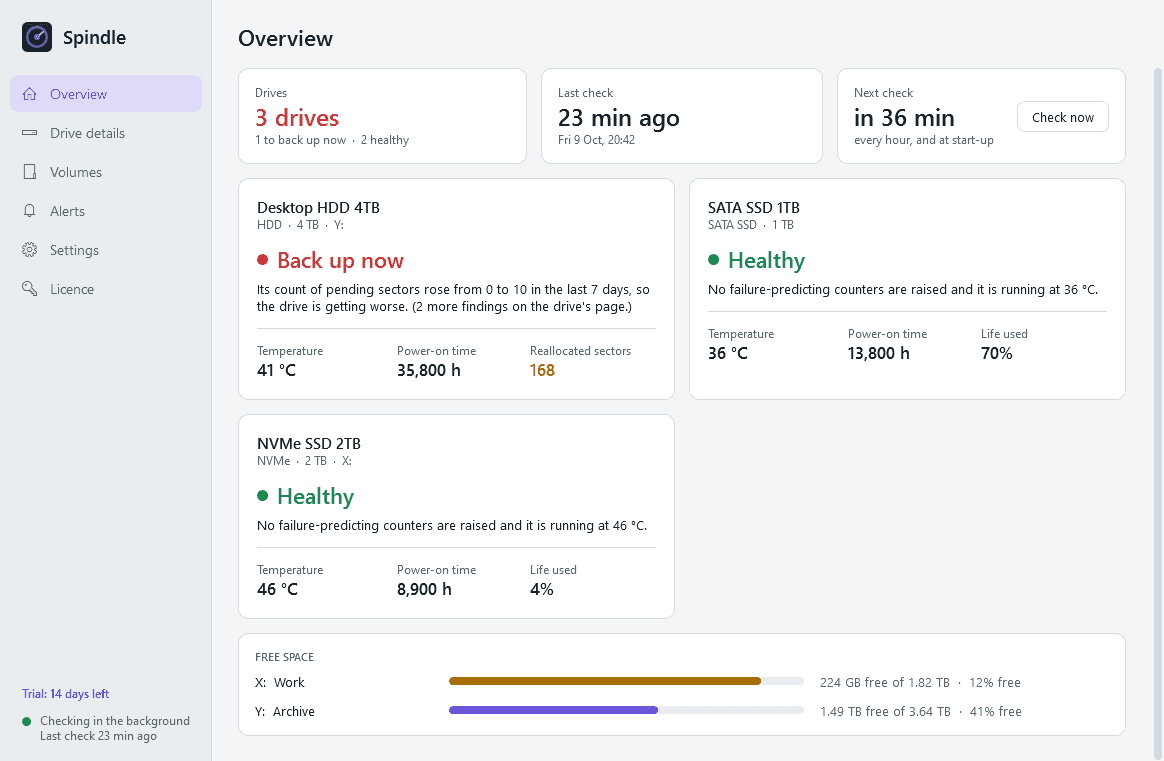Click the Trial: 14 days left link
This screenshot has width=1164, height=761.
[65, 693]
